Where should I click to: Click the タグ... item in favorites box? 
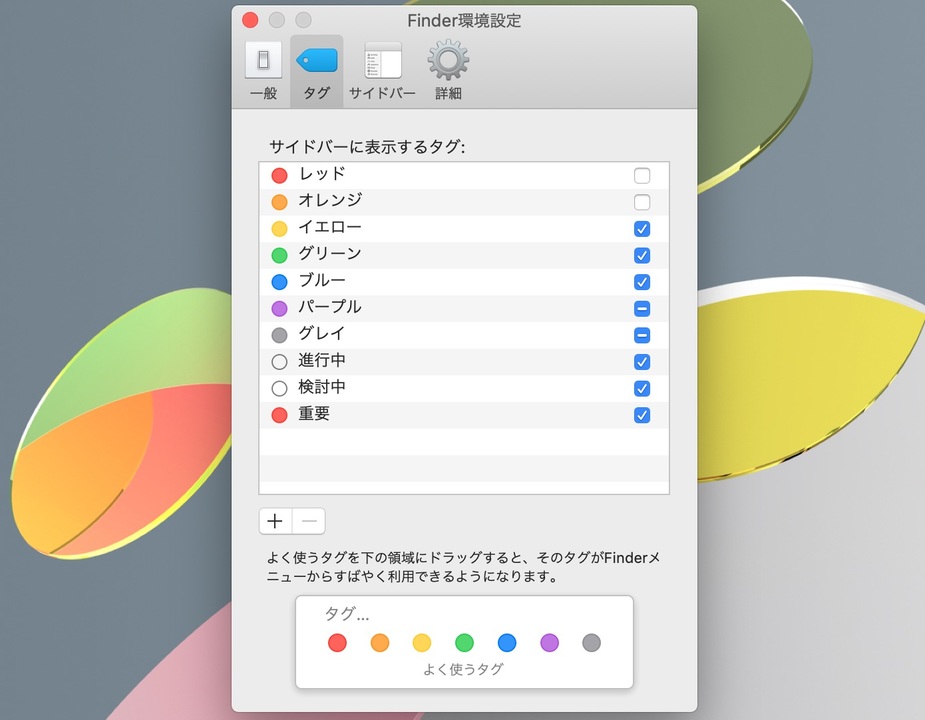[x=347, y=614]
